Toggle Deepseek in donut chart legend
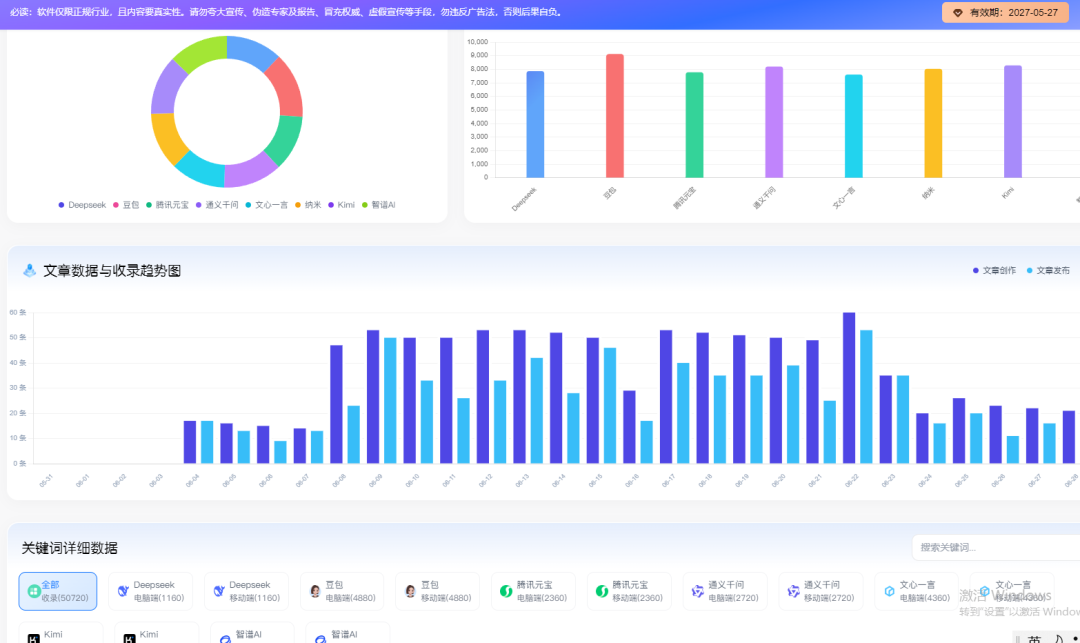 pos(82,204)
